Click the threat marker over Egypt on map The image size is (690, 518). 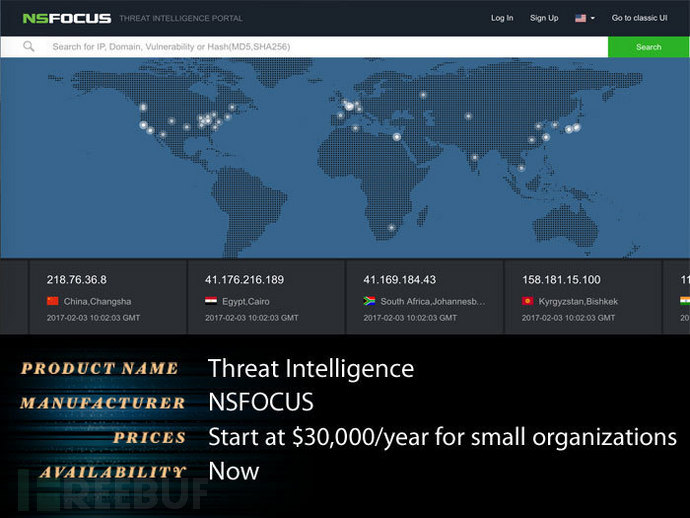[x=396, y=137]
